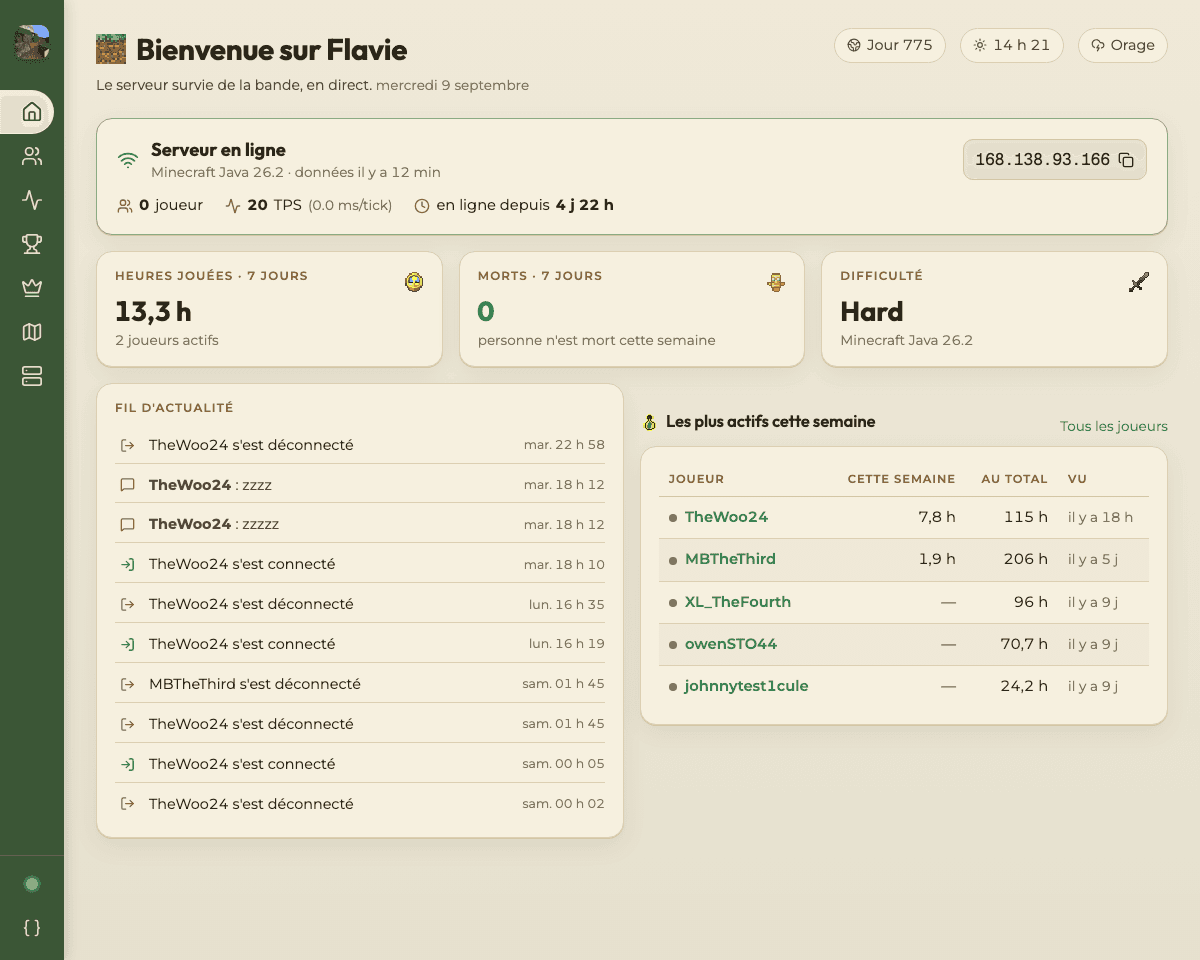
Task: Click the 70,7 h total for owenSTO44
Action: [1024, 644]
